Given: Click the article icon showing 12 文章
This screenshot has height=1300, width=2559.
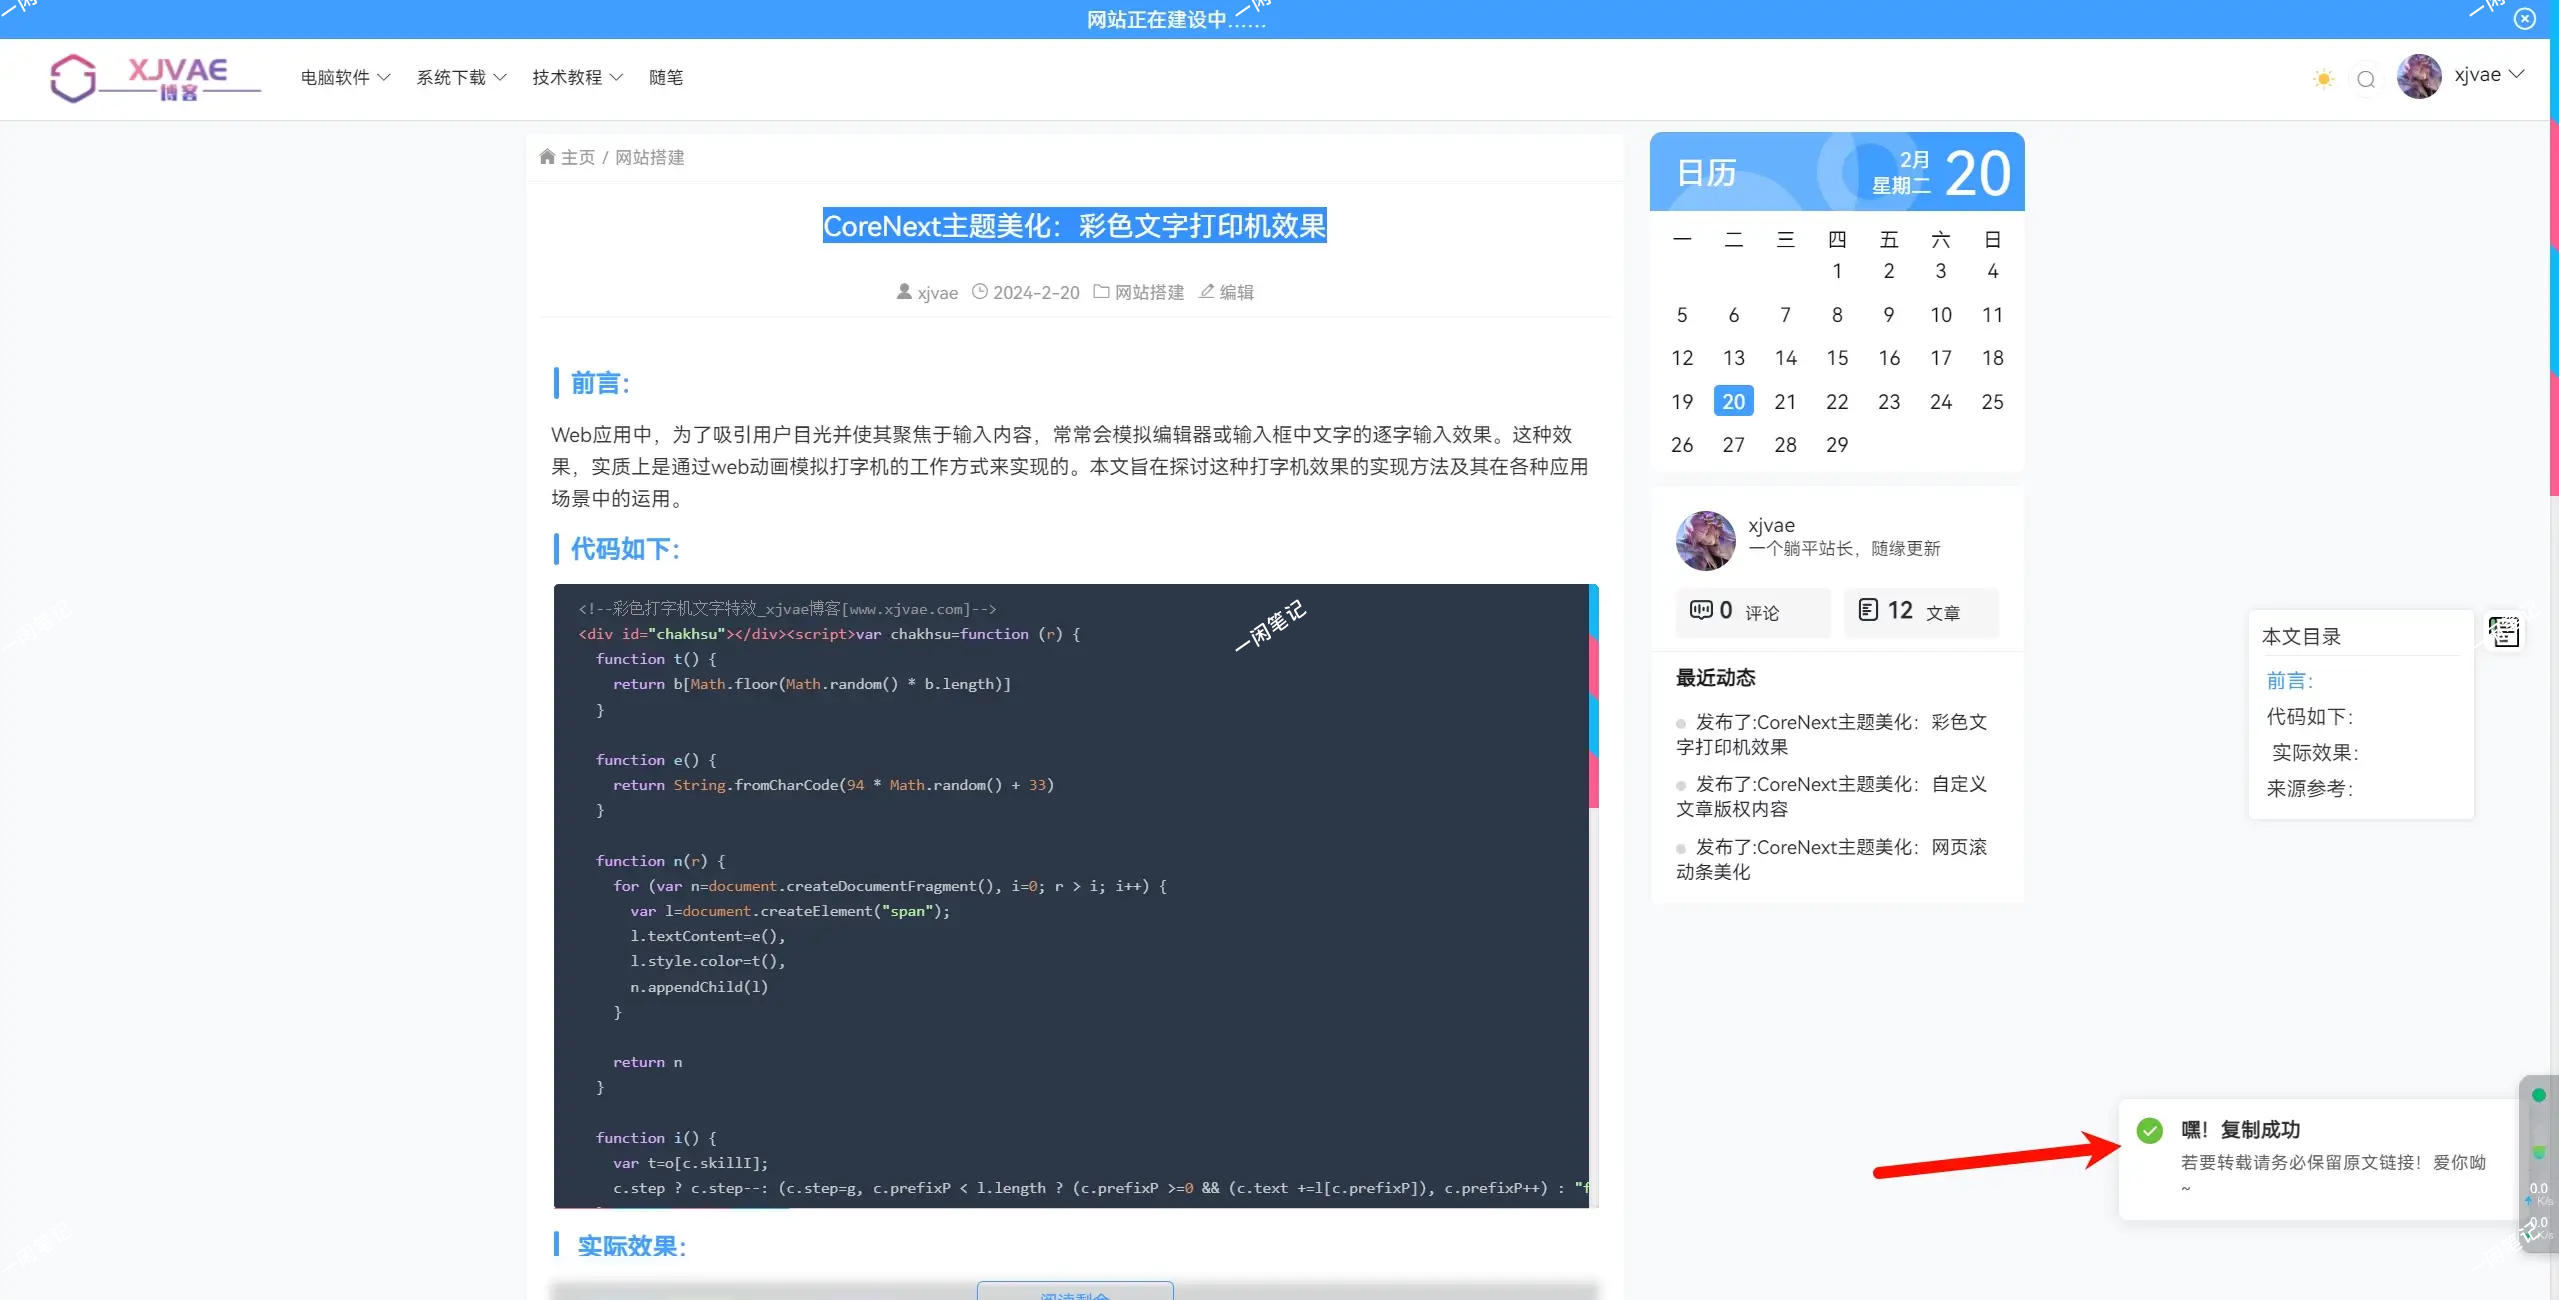Looking at the screenshot, I should pos(1870,609).
